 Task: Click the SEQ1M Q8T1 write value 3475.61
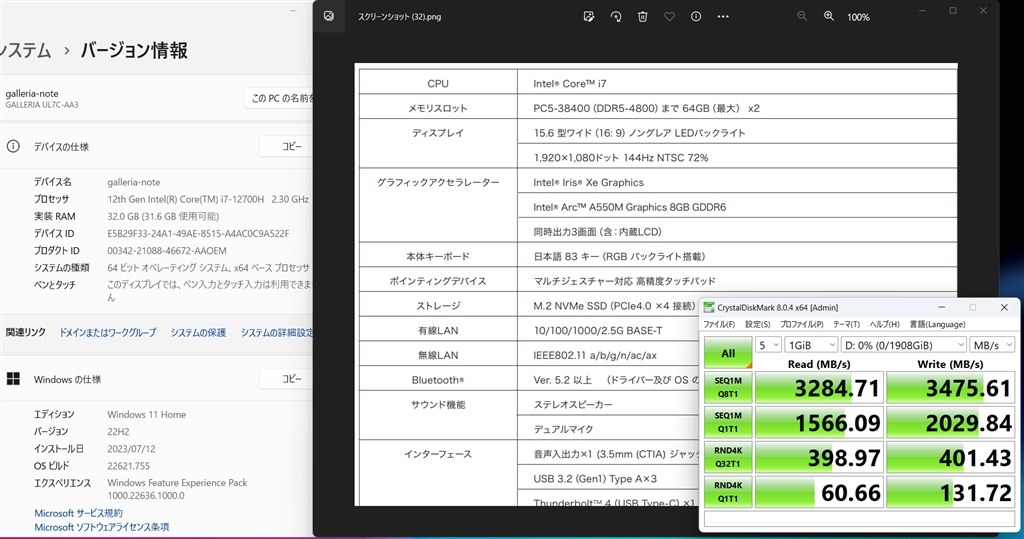point(951,387)
